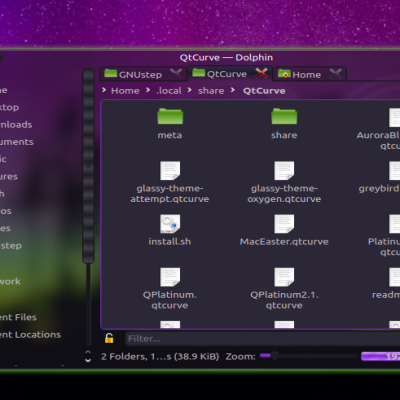Go to .local in breadcrumb path
This screenshot has width=400, height=400.
click(x=169, y=91)
